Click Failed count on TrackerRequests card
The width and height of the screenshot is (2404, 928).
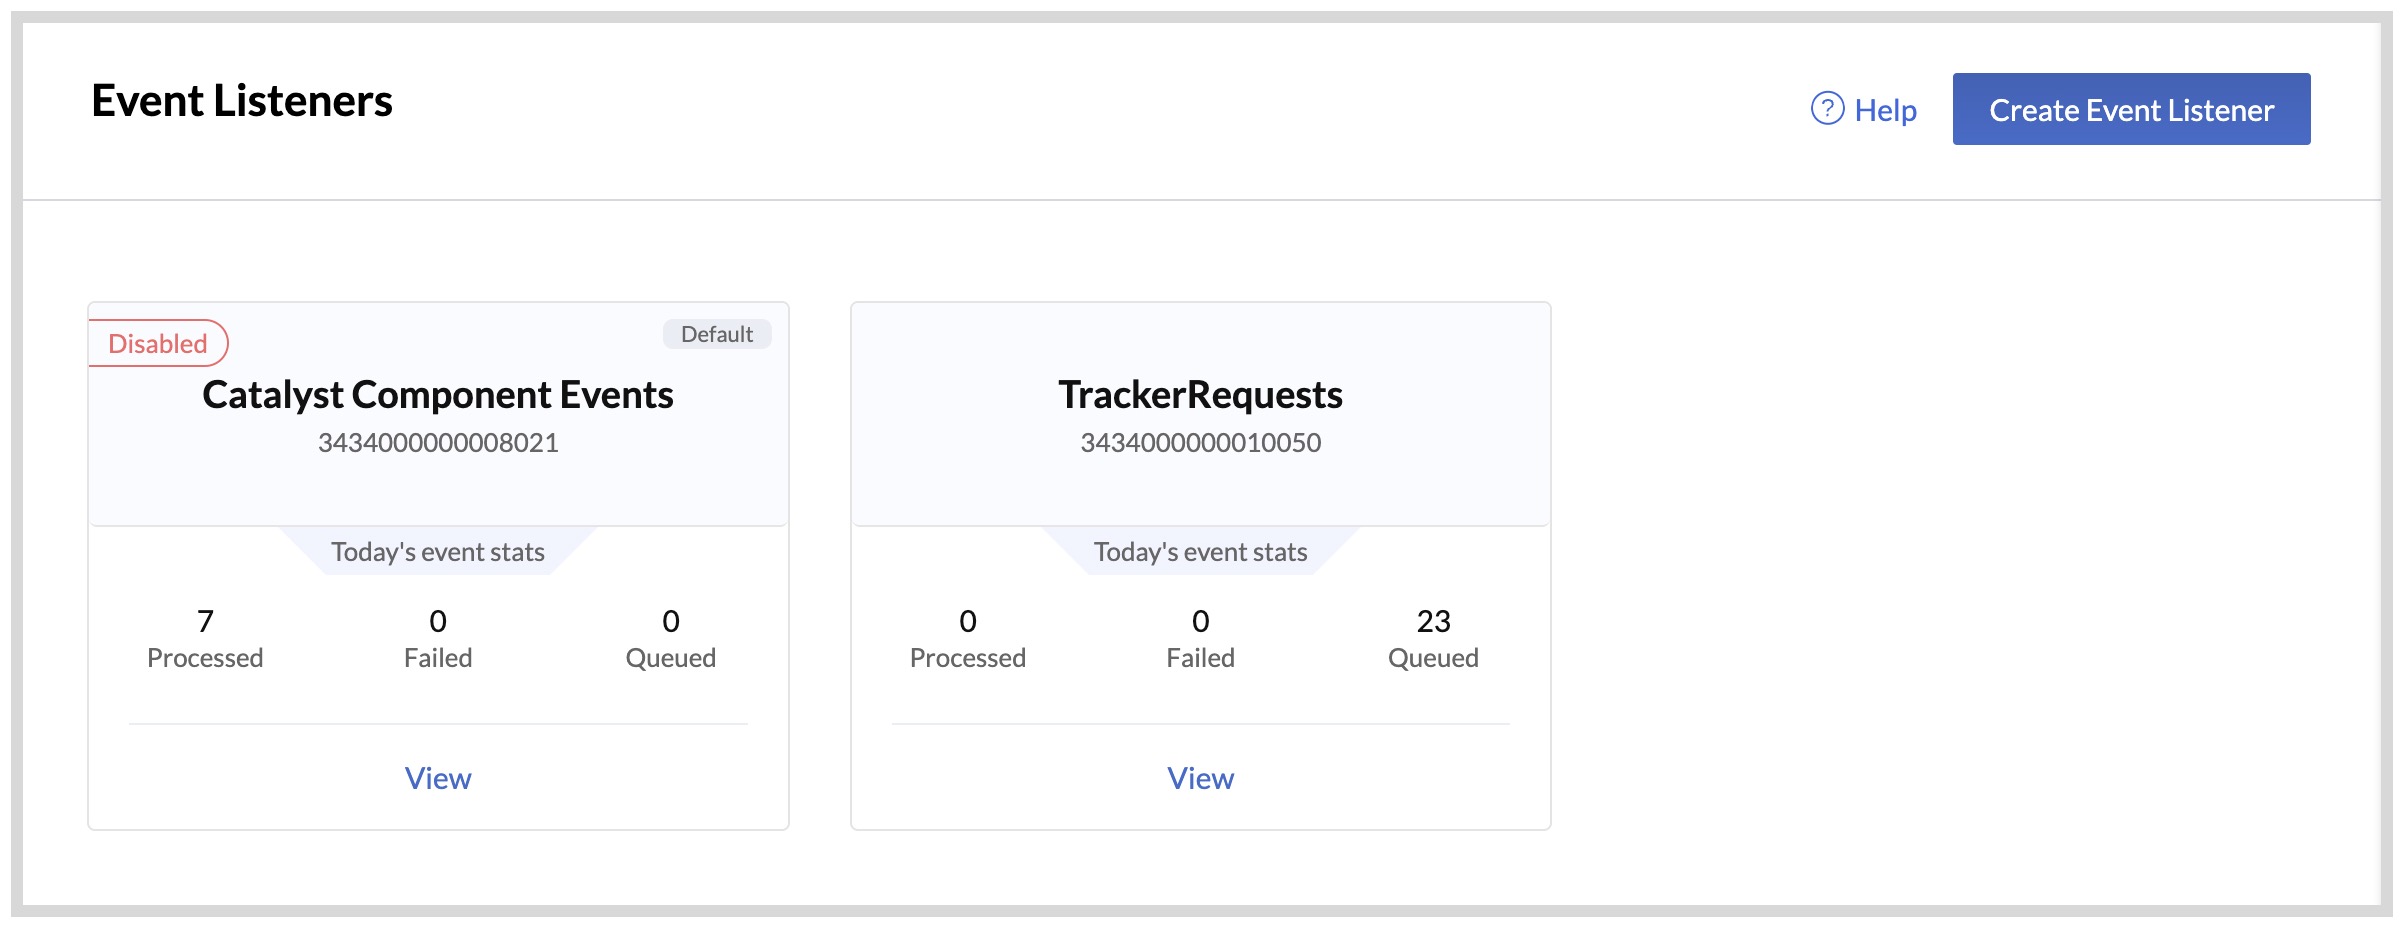(x=1200, y=622)
